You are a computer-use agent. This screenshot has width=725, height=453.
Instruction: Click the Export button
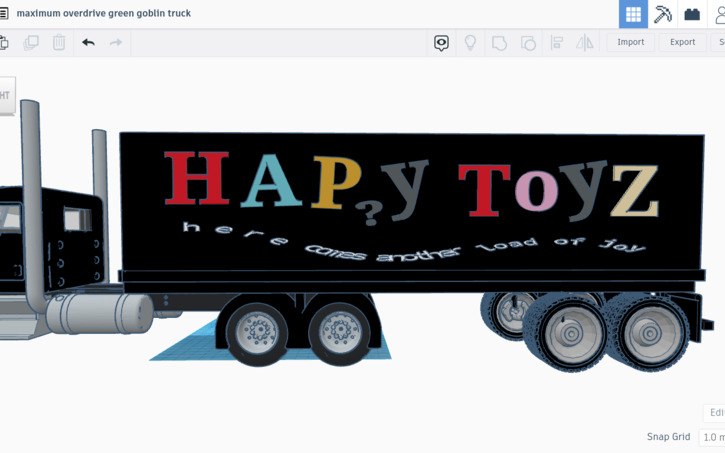[x=682, y=42]
